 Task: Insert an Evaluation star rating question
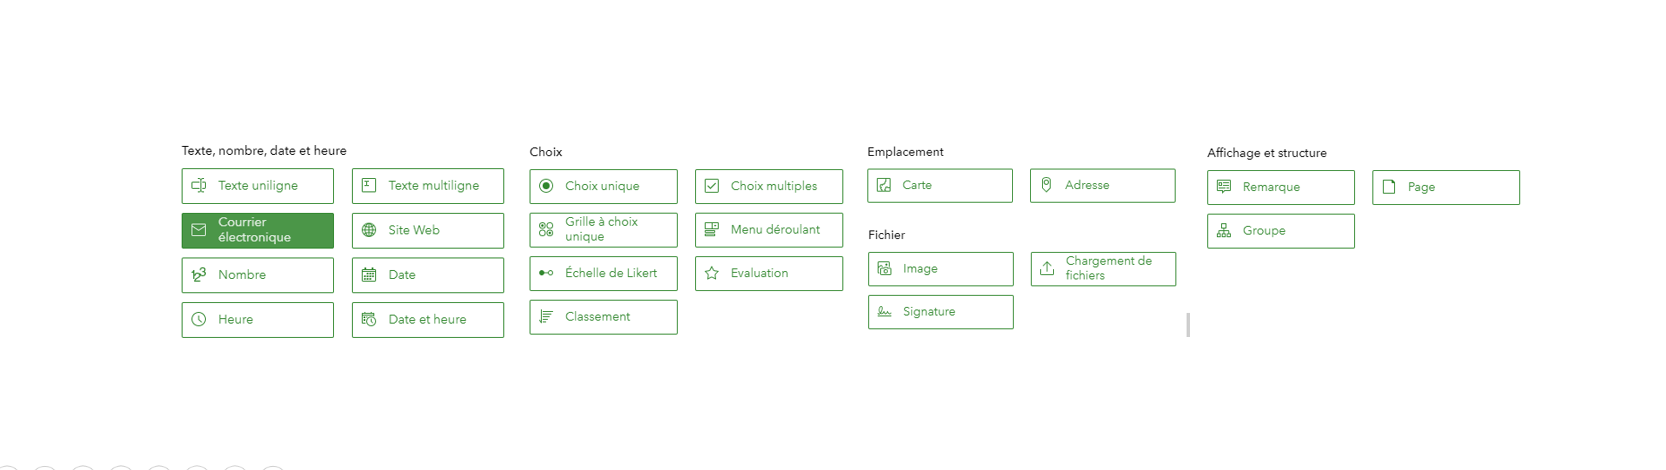(769, 273)
